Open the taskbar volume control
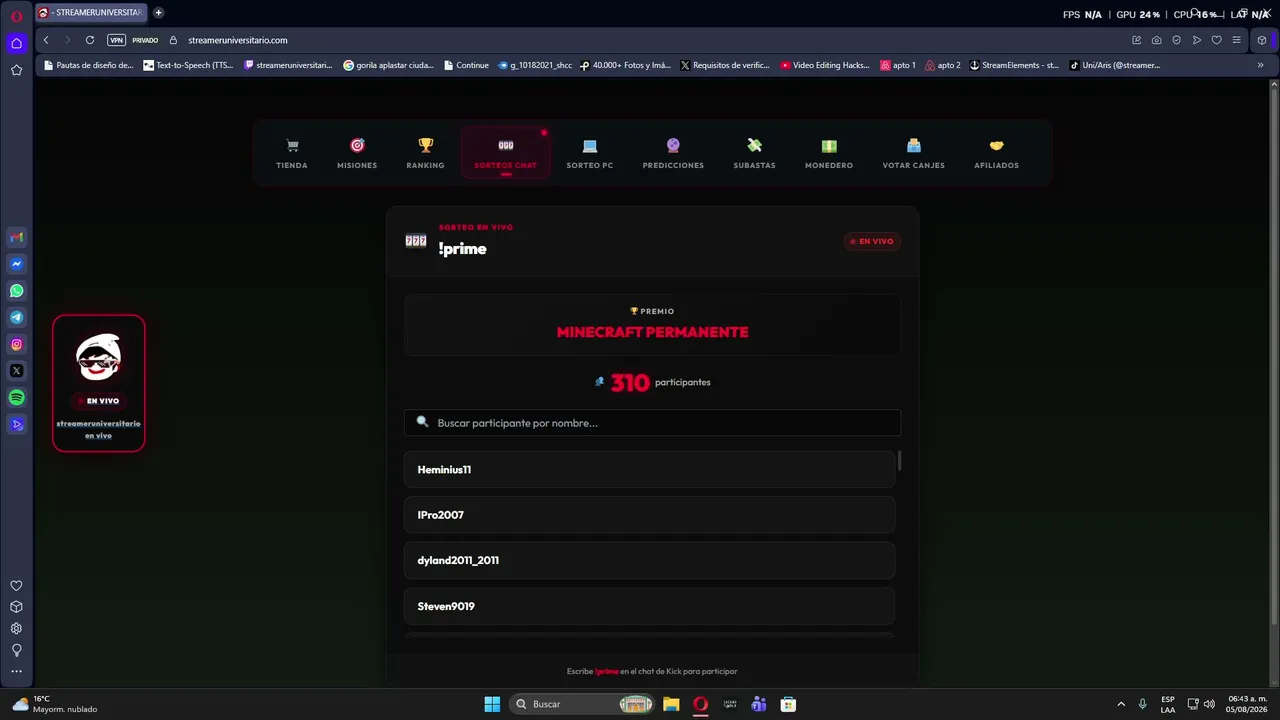Image resolution: width=1280 pixels, height=720 pixels. pos(1211,704)
